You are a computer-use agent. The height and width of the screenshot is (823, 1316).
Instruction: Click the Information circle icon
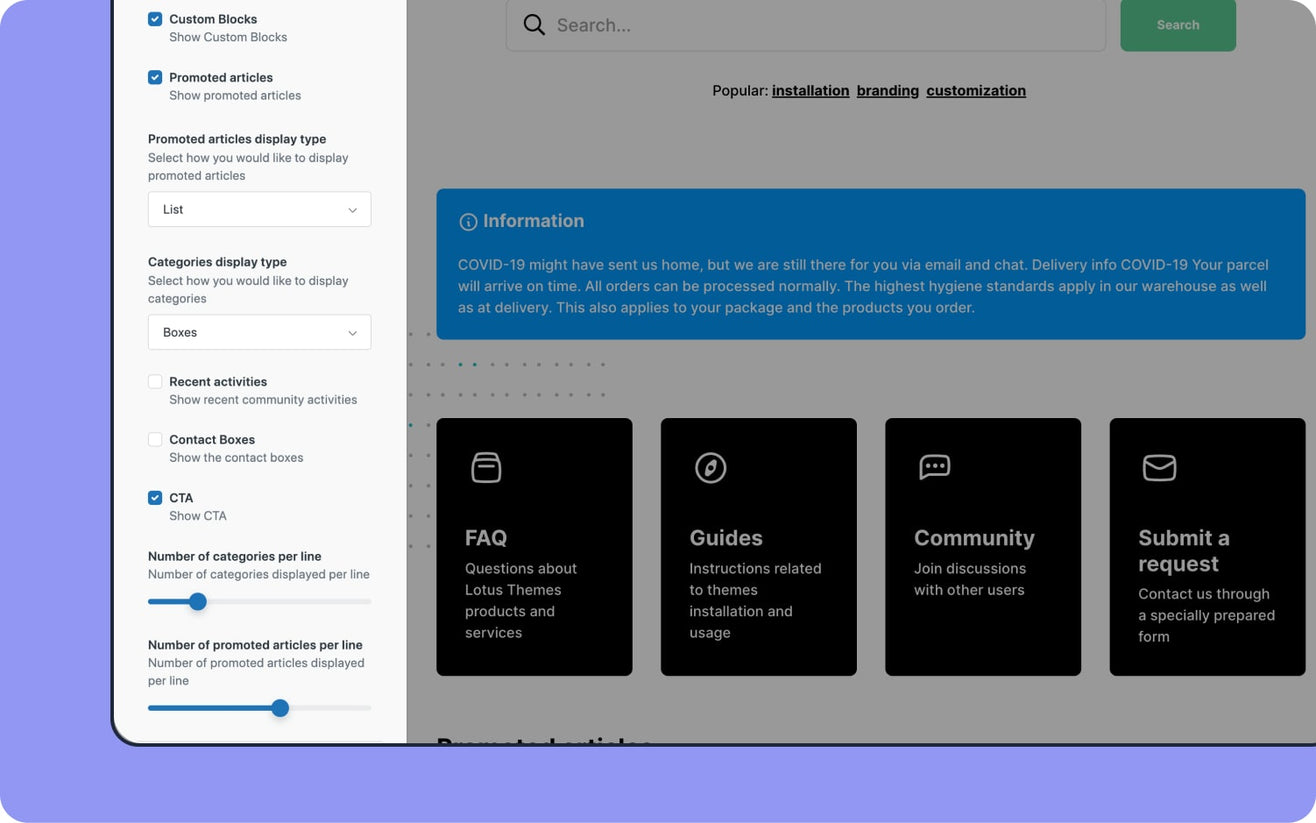[468, 222]
